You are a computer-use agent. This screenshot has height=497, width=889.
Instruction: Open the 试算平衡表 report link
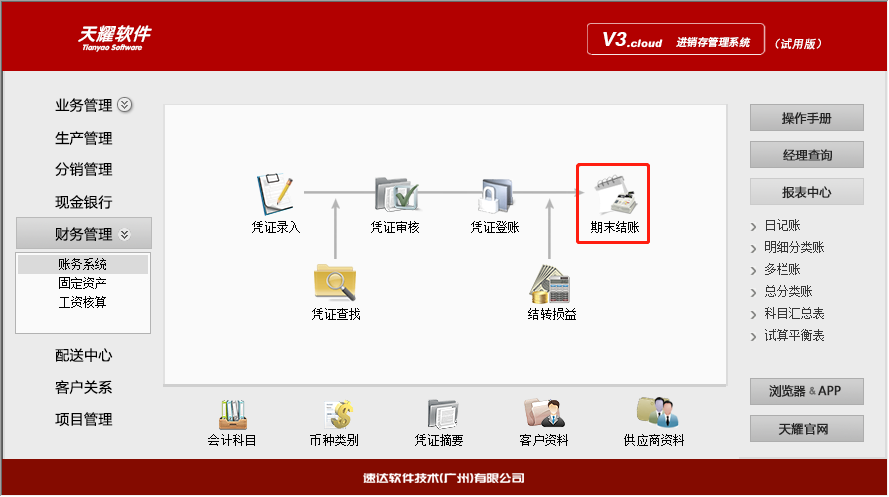(794, 335)
